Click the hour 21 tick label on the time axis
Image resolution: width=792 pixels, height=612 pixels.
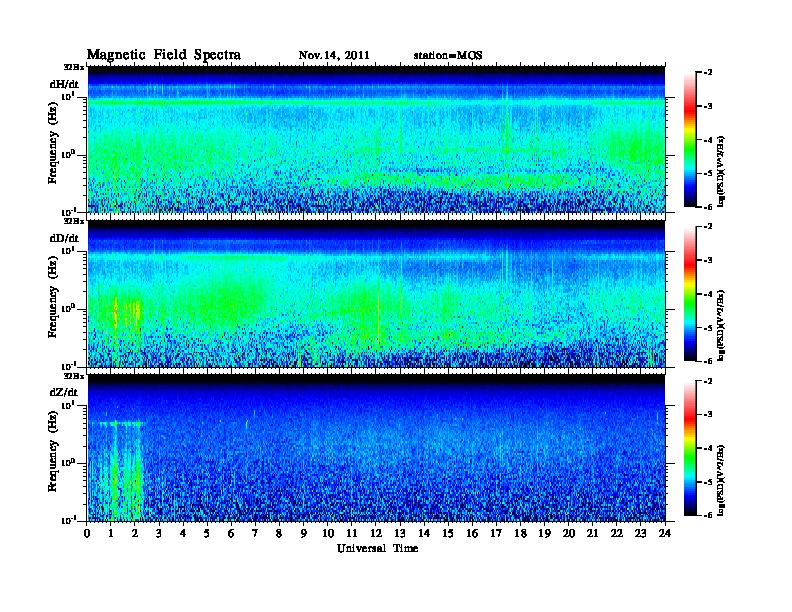[x=592, y=534]
